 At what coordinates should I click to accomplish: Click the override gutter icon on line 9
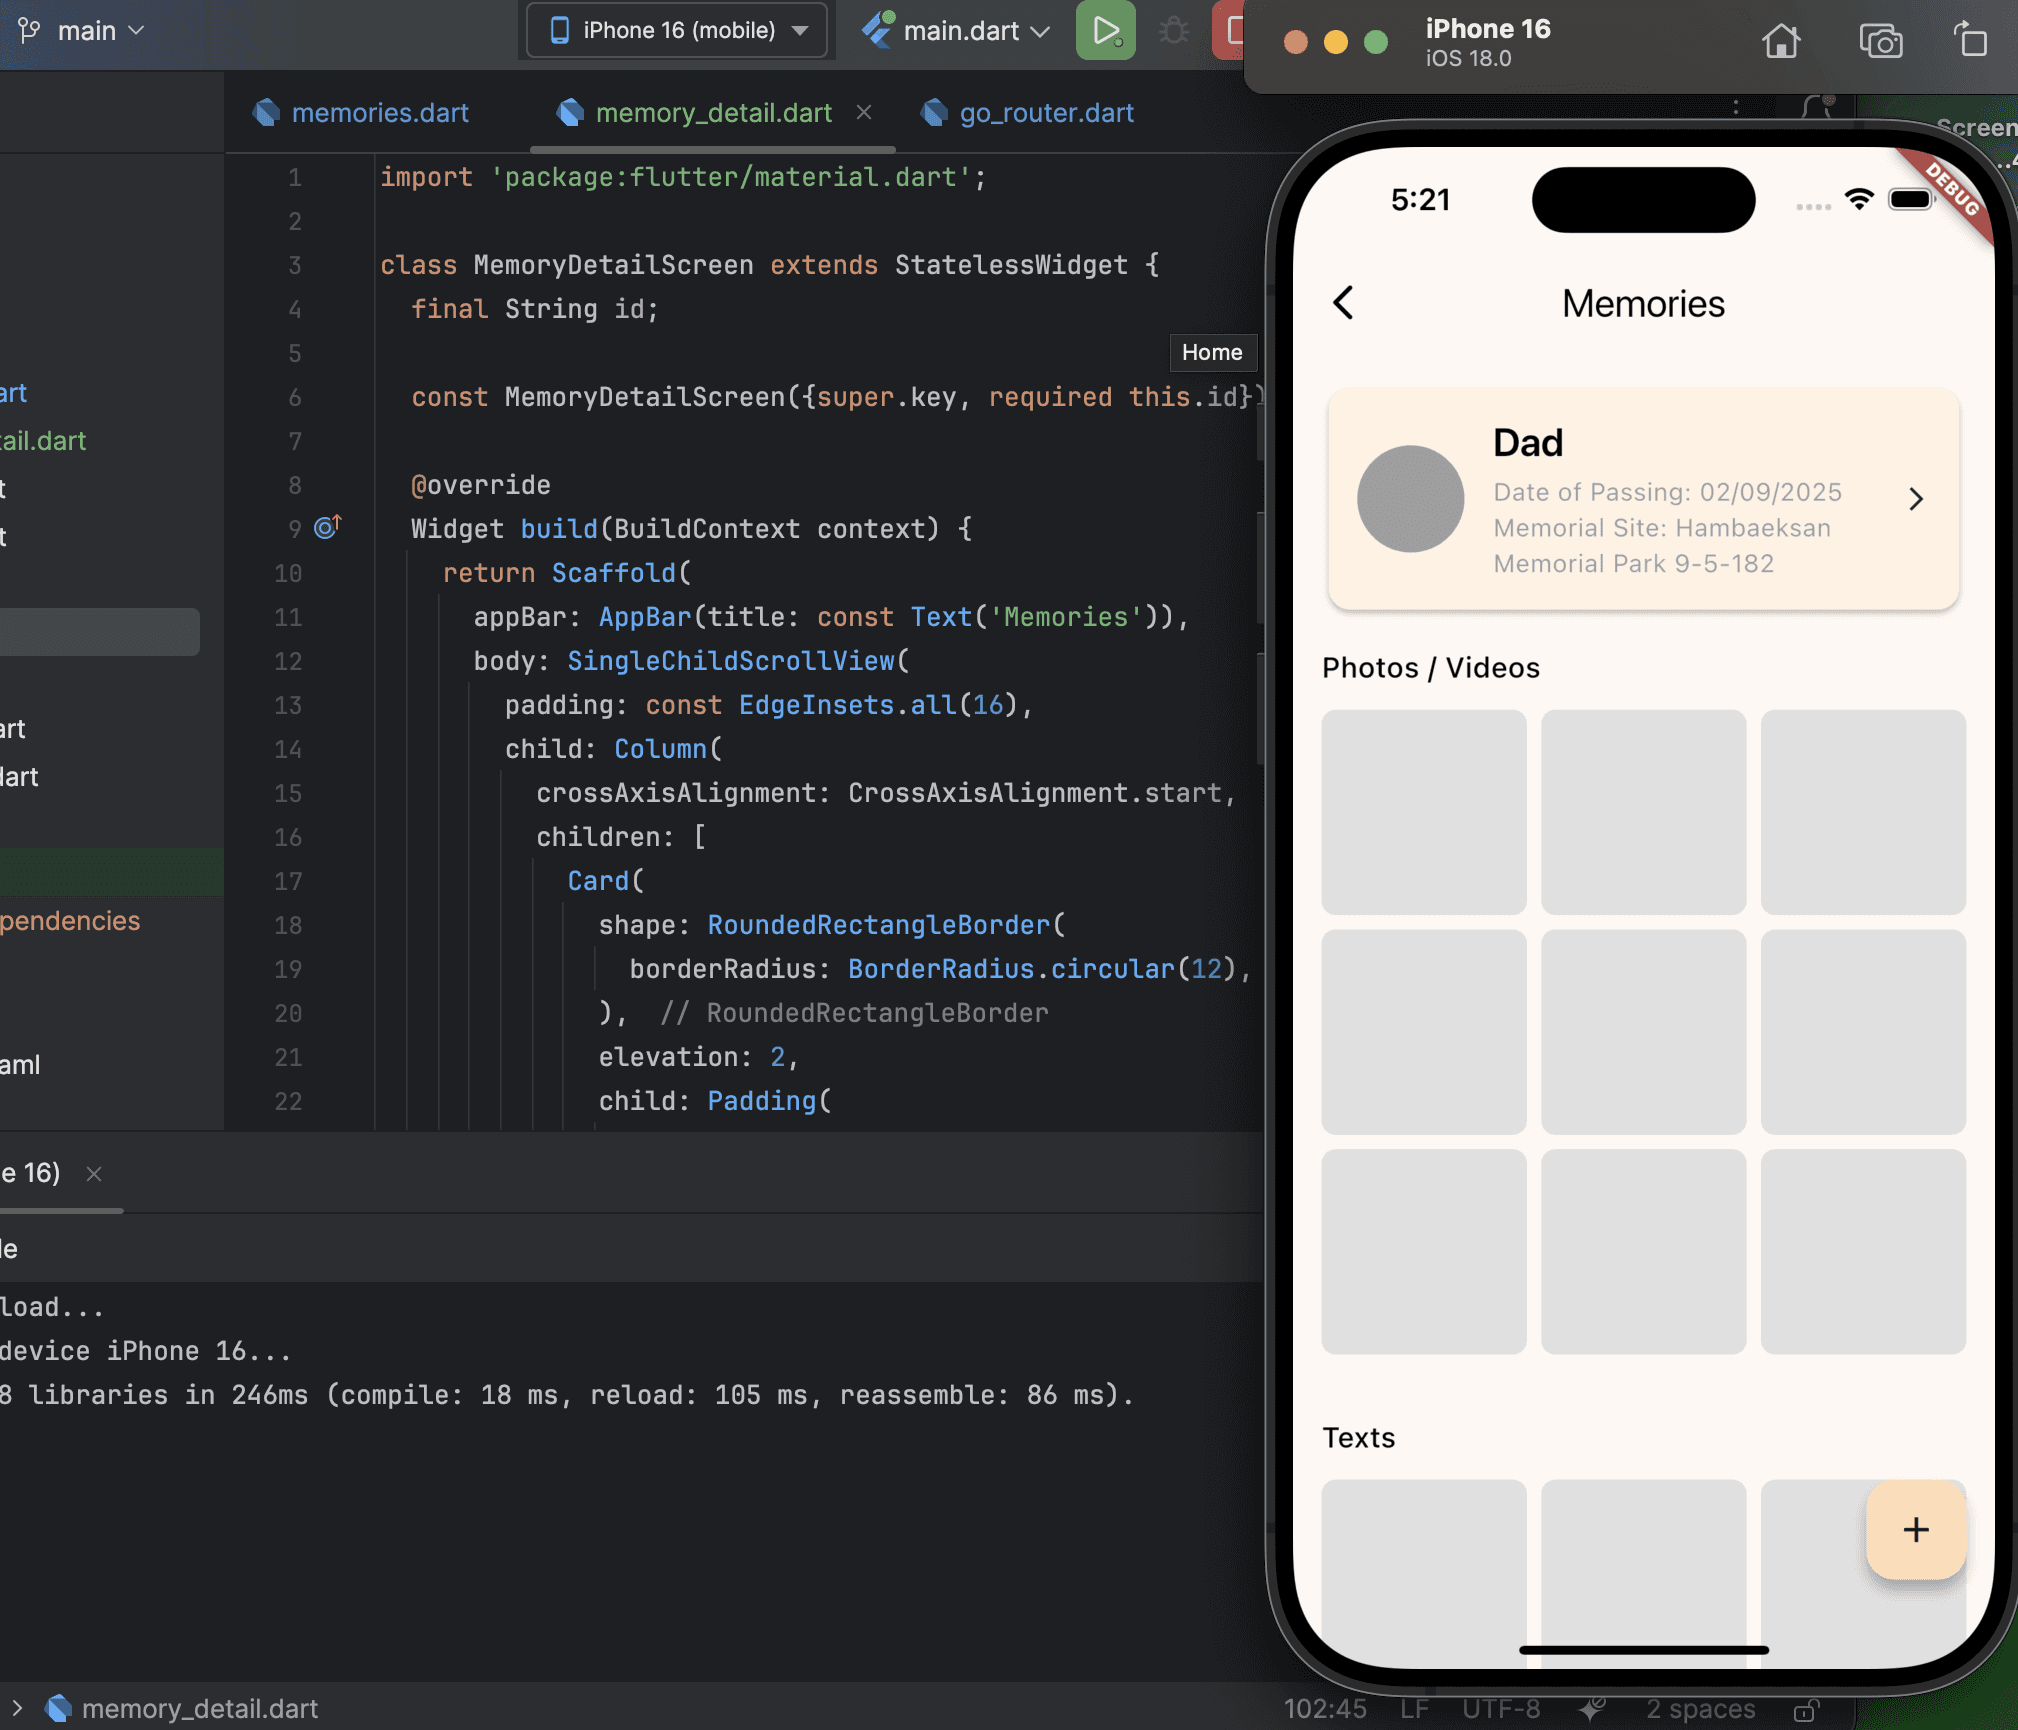point(328,526)
